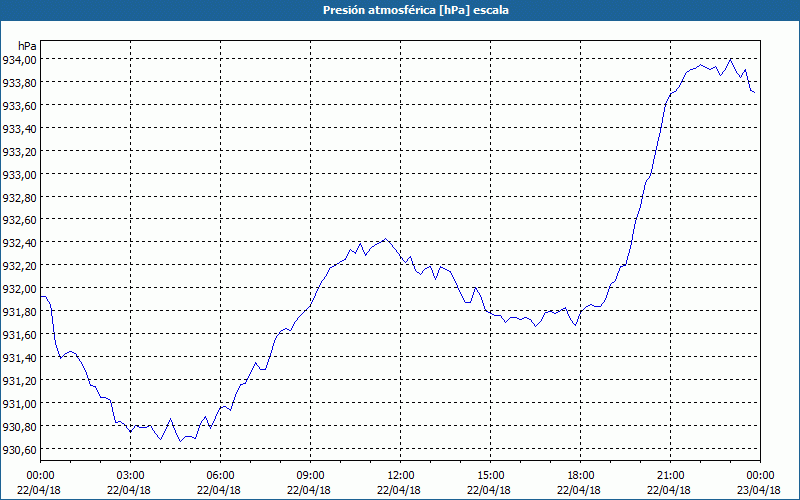
Task: Select the 932,80 axis value
Action: click(x=19, y=197)
